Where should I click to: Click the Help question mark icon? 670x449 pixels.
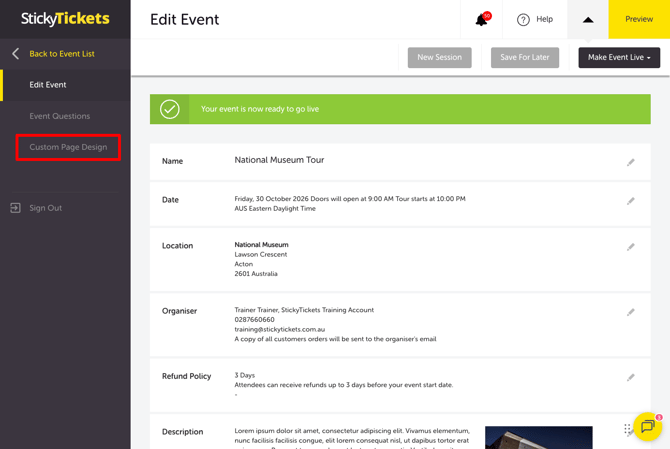pos(523,20)
